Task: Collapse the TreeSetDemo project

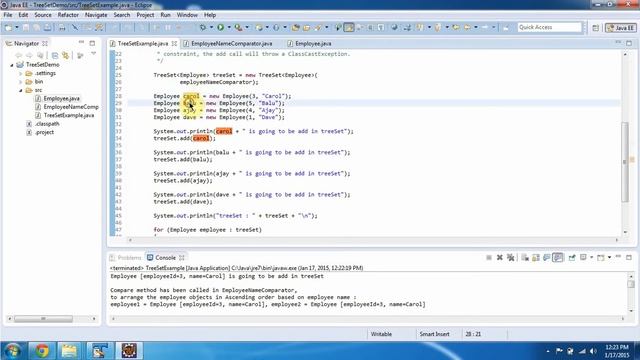Action: pos(12,65)
